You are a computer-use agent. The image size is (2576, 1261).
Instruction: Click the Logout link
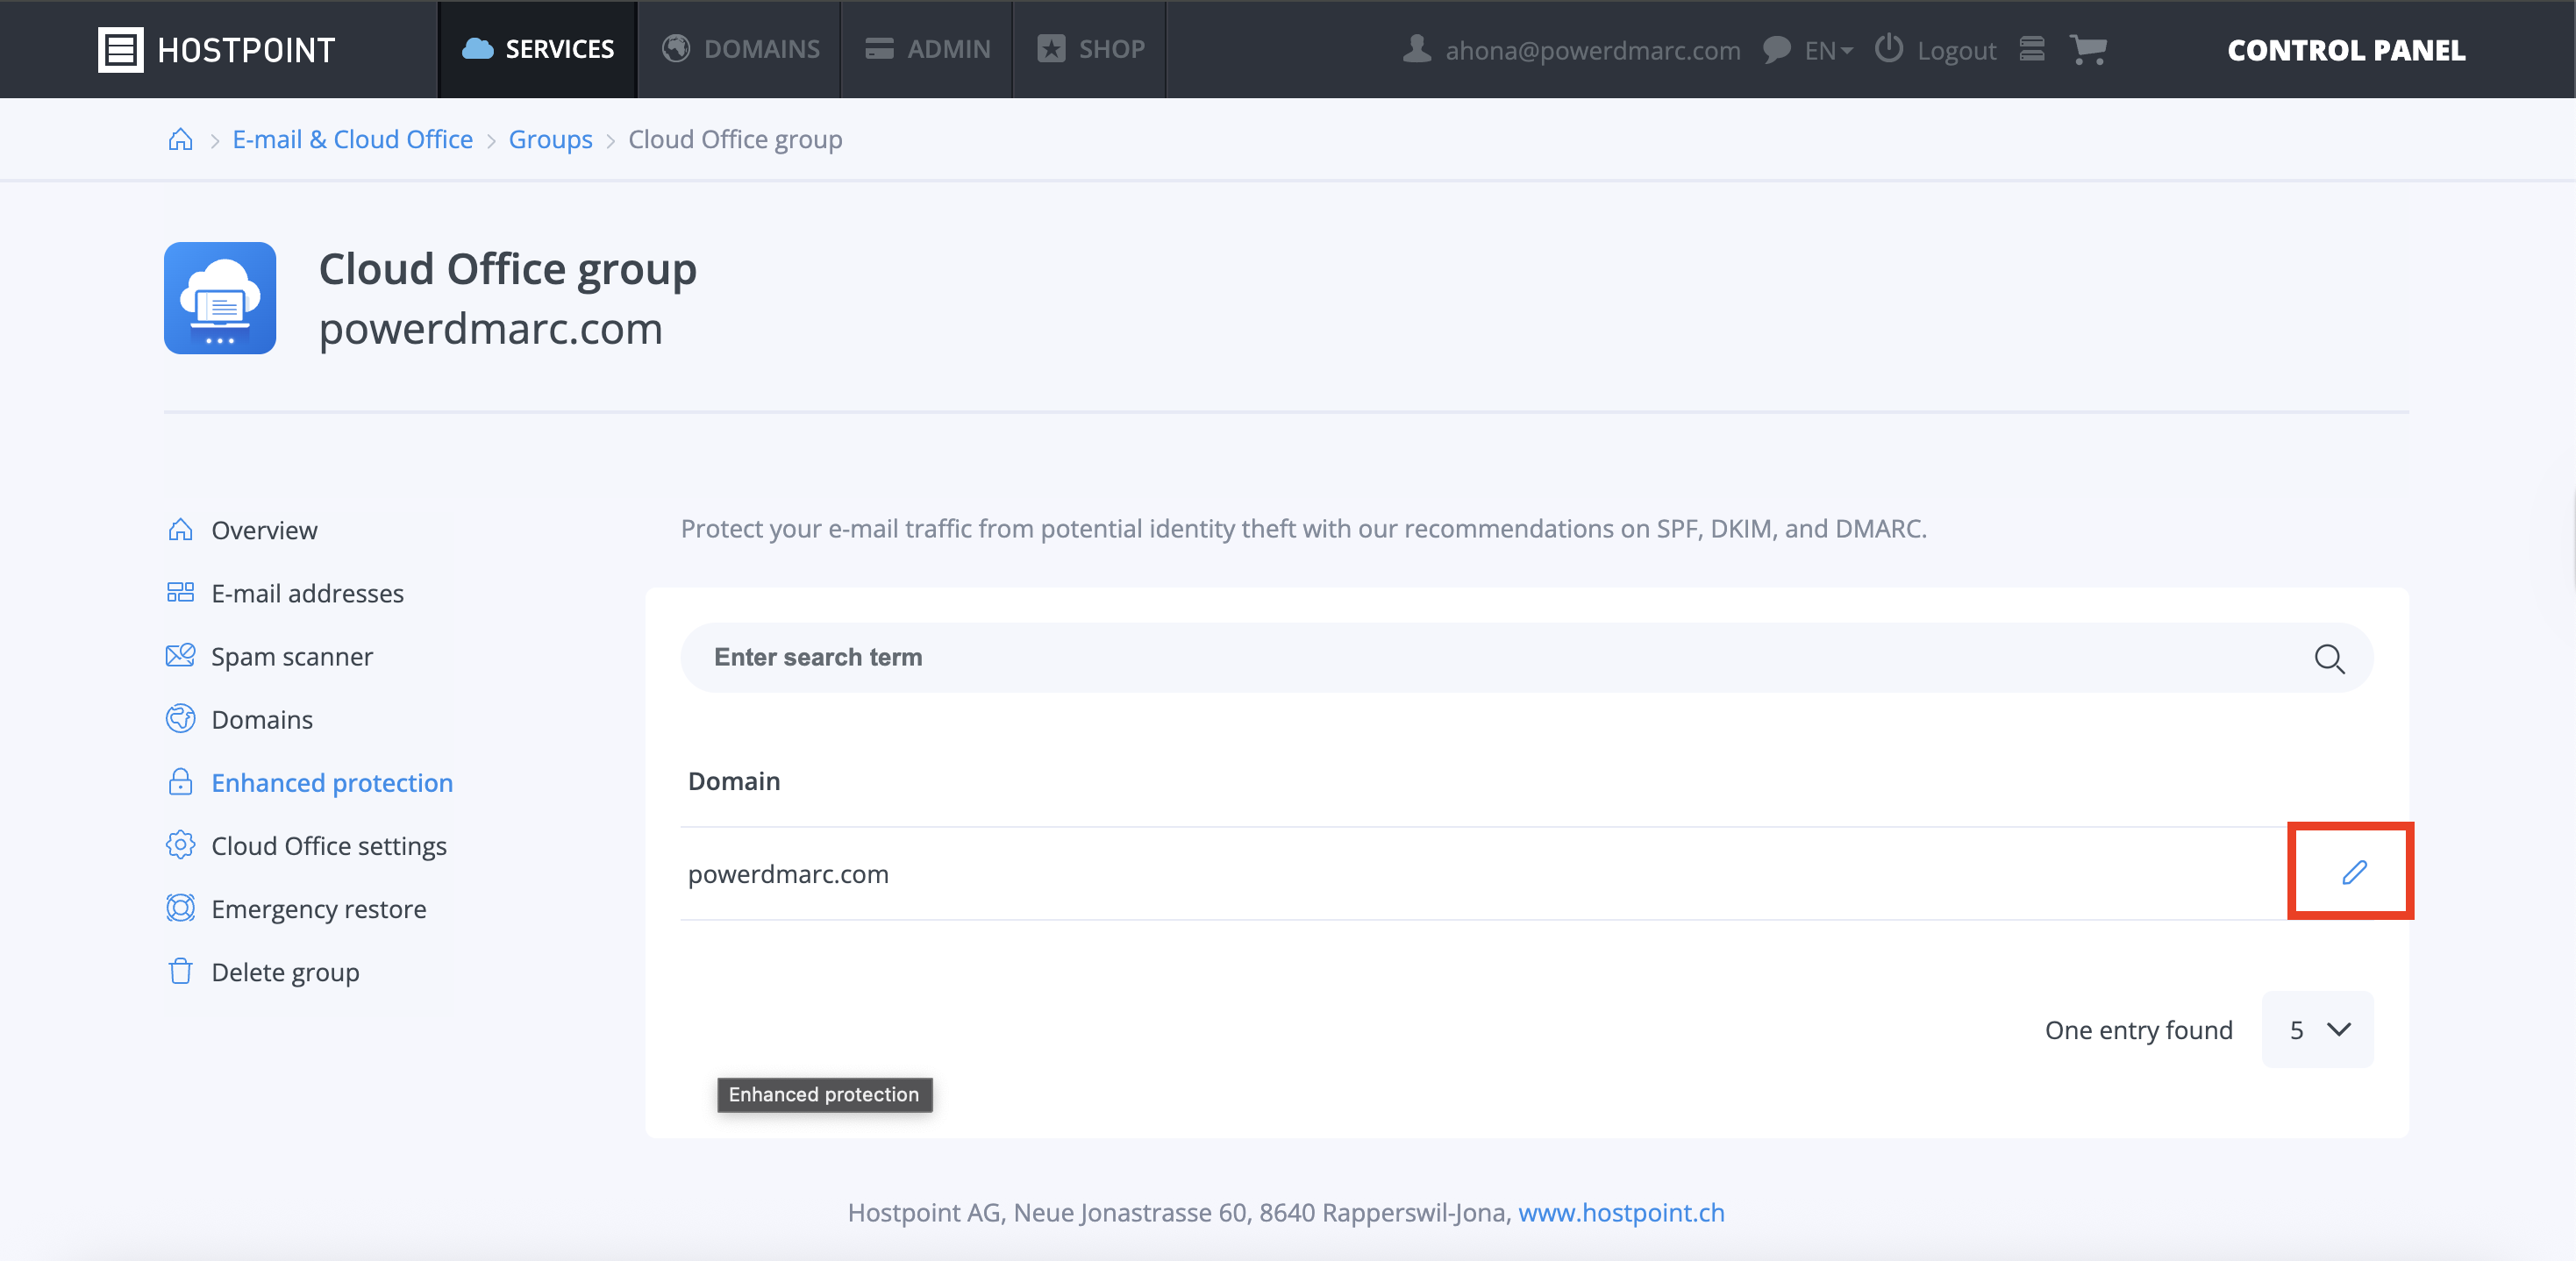(x=1955, y=50)
